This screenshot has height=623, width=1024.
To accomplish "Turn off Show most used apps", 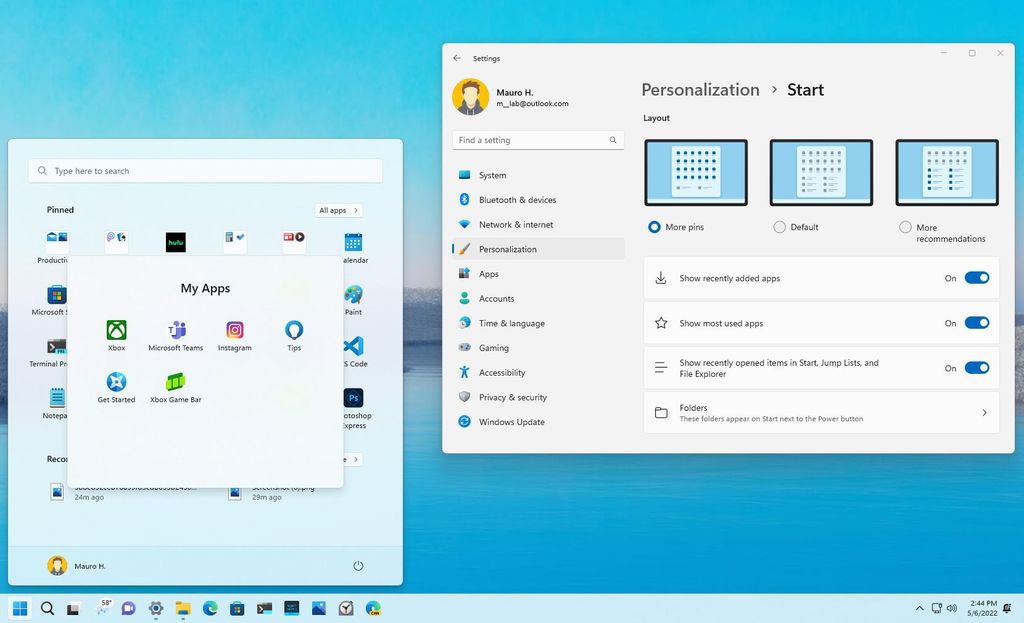I will click(977, 322).
